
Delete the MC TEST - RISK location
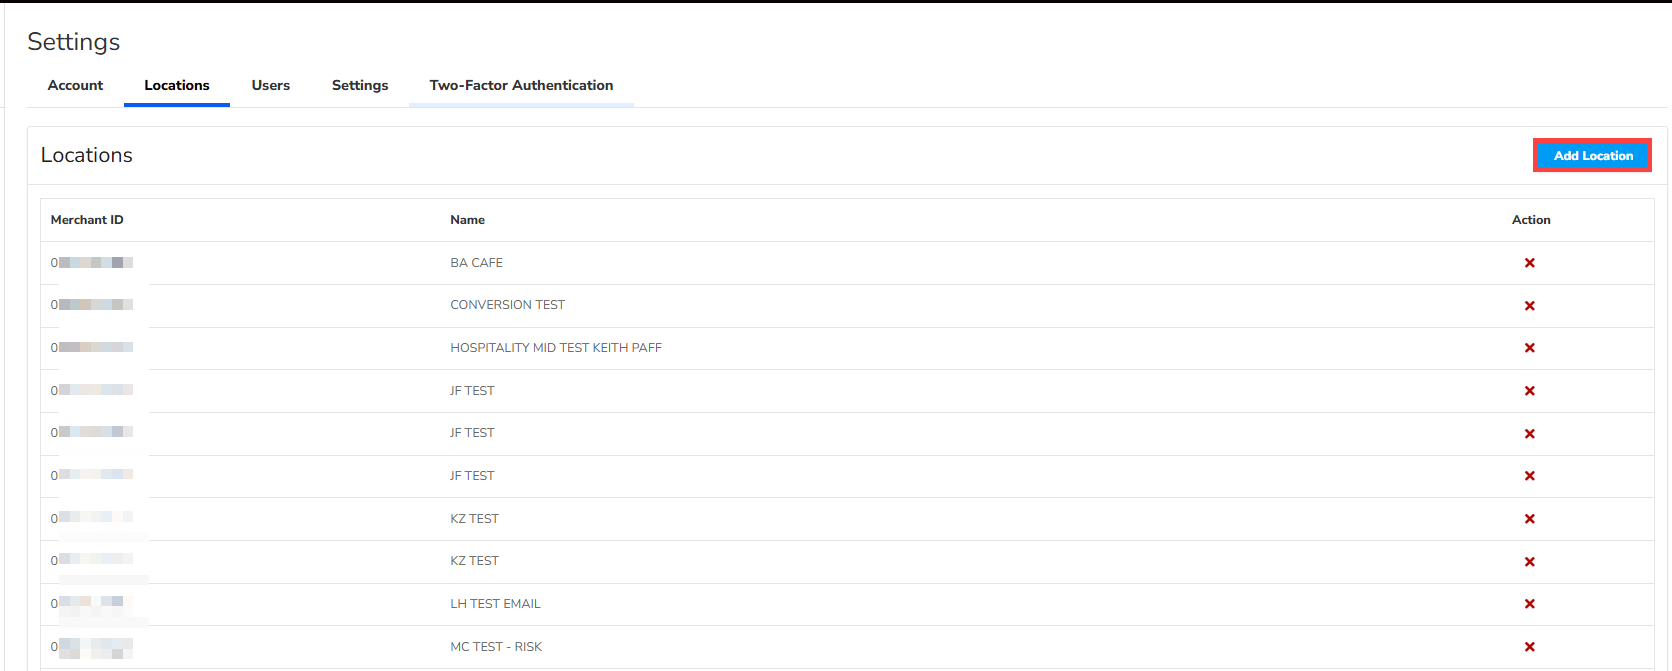(1529, 647)
